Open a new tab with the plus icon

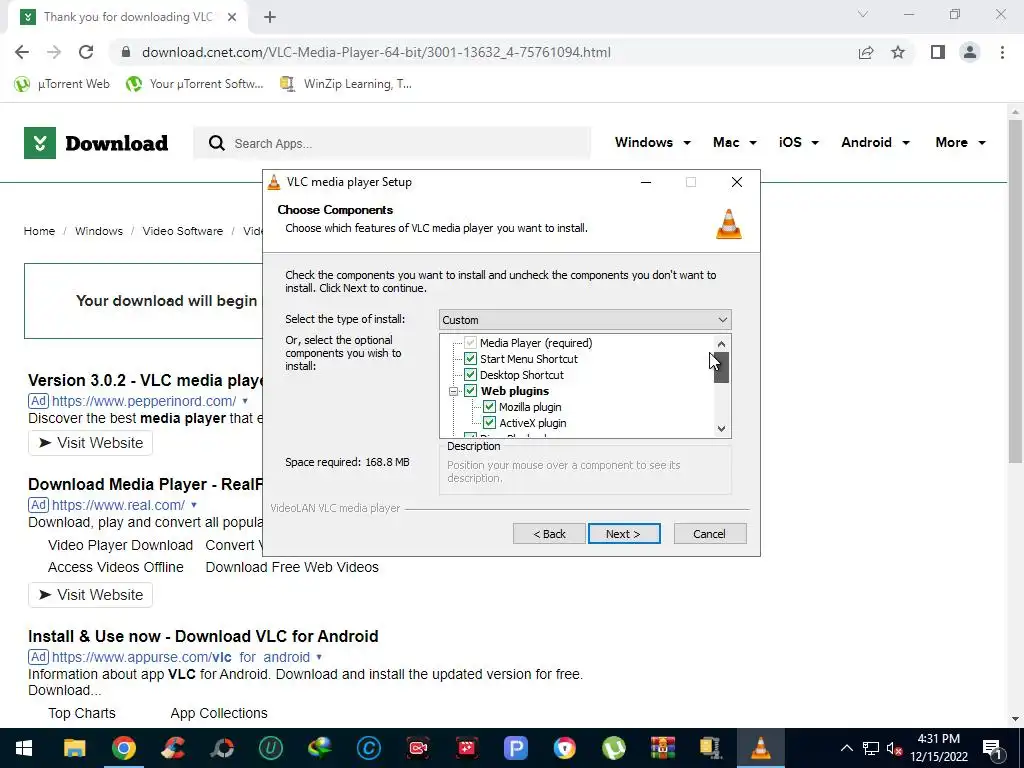[270, 17]
